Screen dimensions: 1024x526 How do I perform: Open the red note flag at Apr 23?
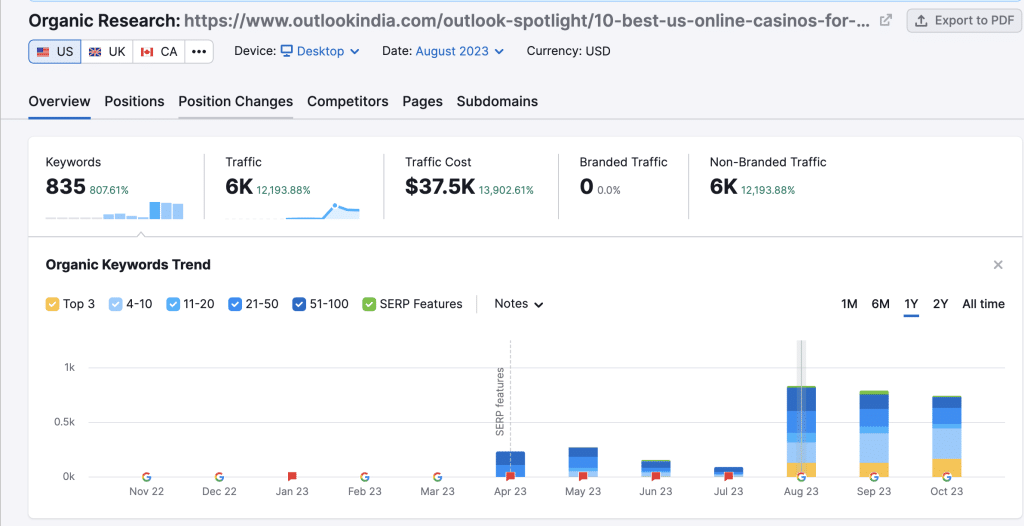tap(511, 477)
